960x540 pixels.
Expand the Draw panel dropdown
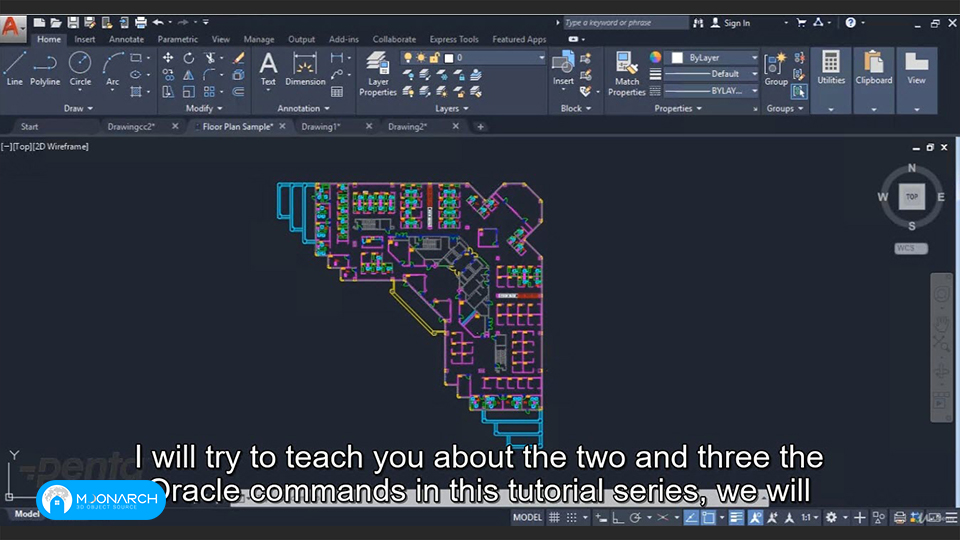pos(78,108)
